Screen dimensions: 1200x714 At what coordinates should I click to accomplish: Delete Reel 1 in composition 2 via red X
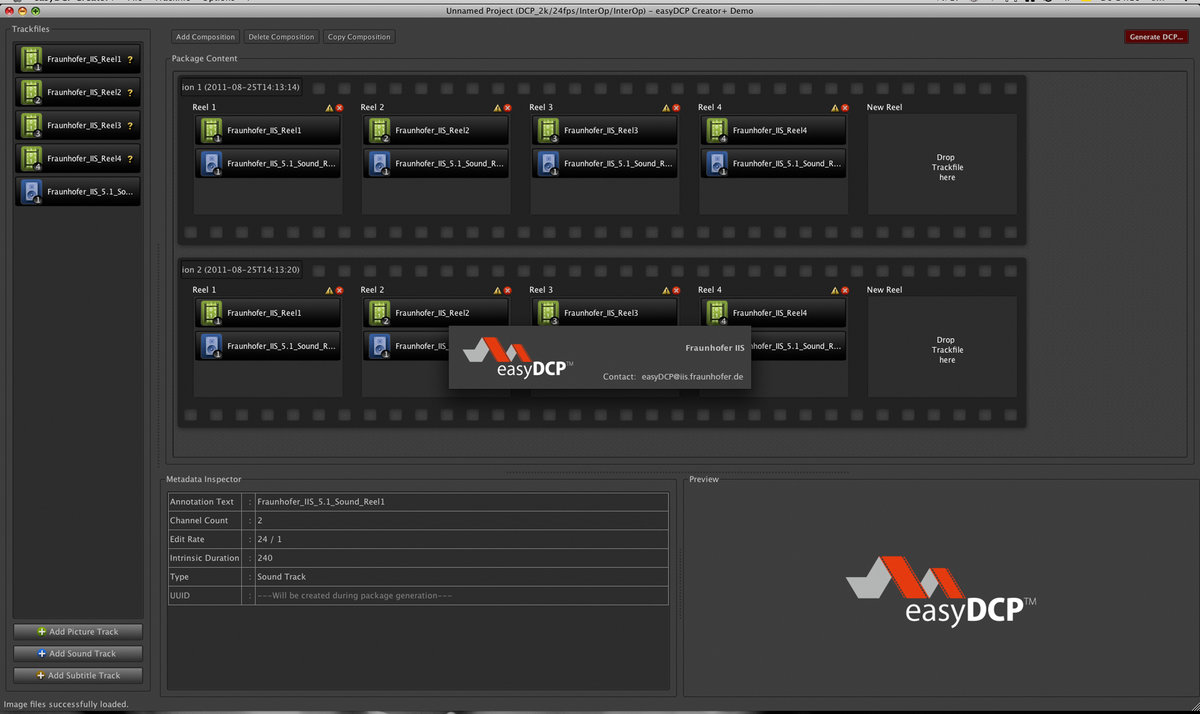339,290
